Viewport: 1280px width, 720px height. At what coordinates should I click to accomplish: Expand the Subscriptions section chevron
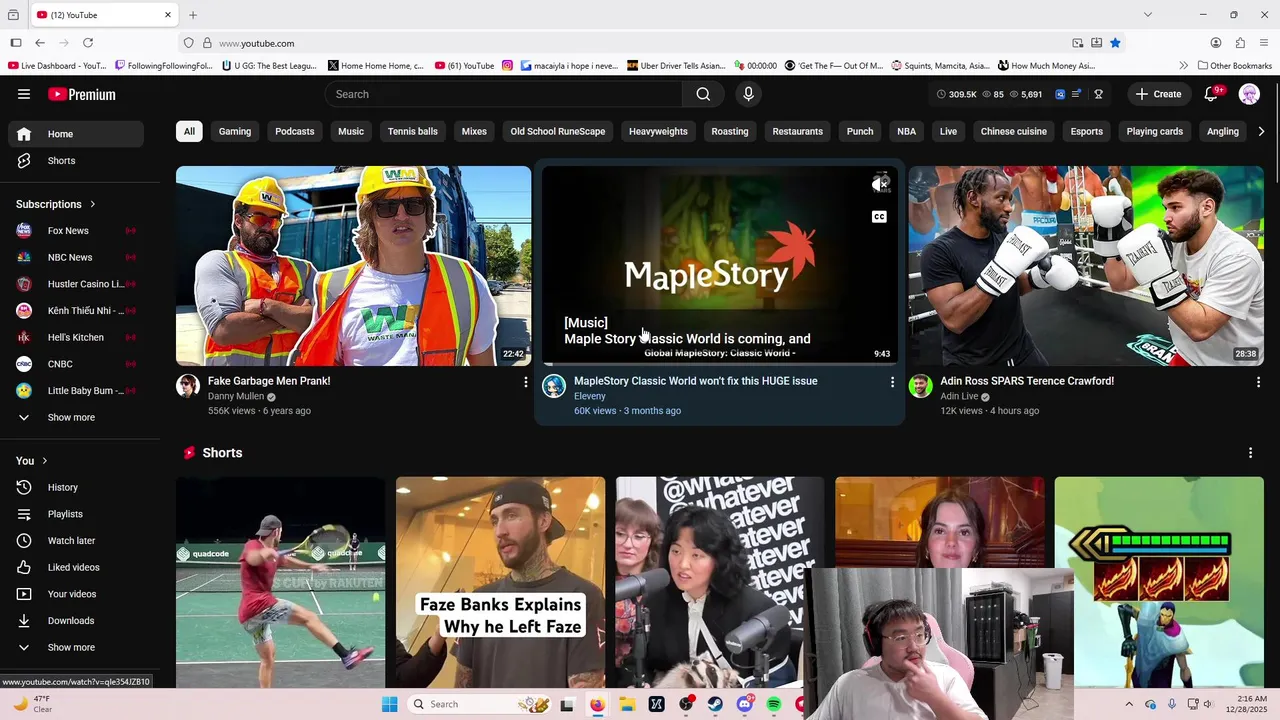click(93, 204)
